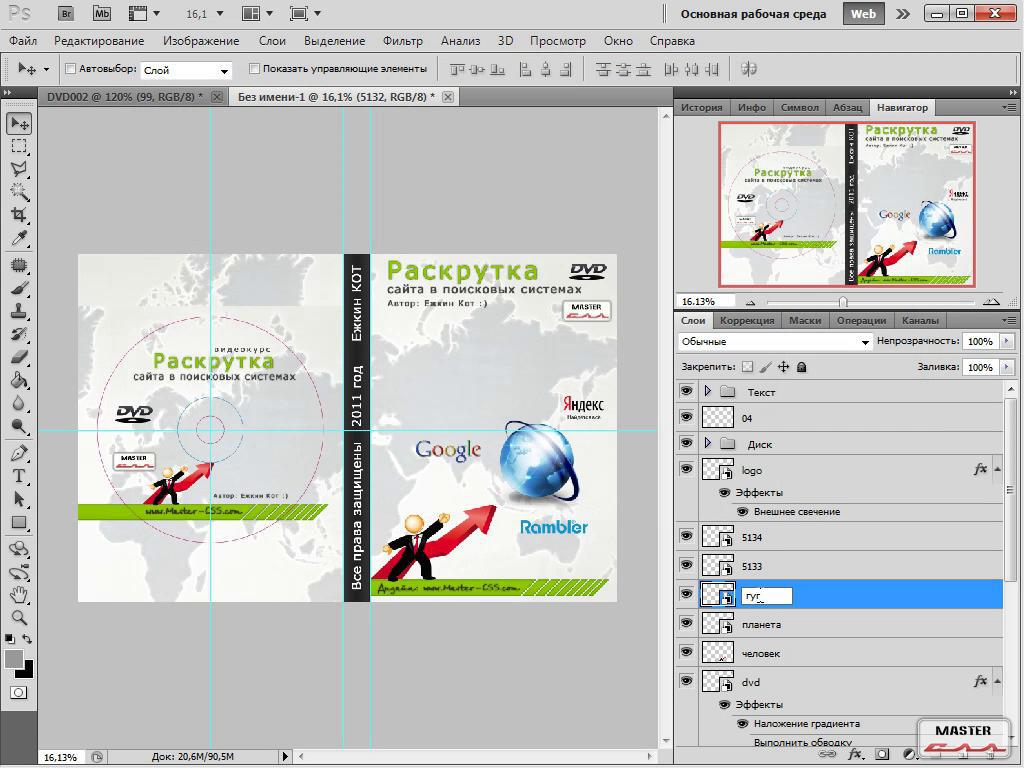1024x768 pixels.
Task: Launch Adobe Bridge from top bar
Action: pyautogui.click(x=66, y=14)
